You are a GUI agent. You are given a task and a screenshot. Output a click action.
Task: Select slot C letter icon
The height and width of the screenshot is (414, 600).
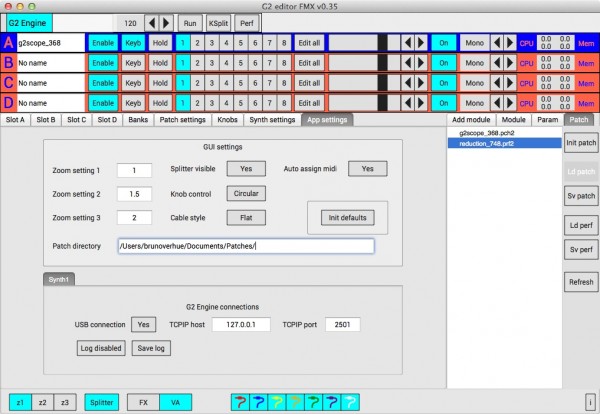click(8, 83)
